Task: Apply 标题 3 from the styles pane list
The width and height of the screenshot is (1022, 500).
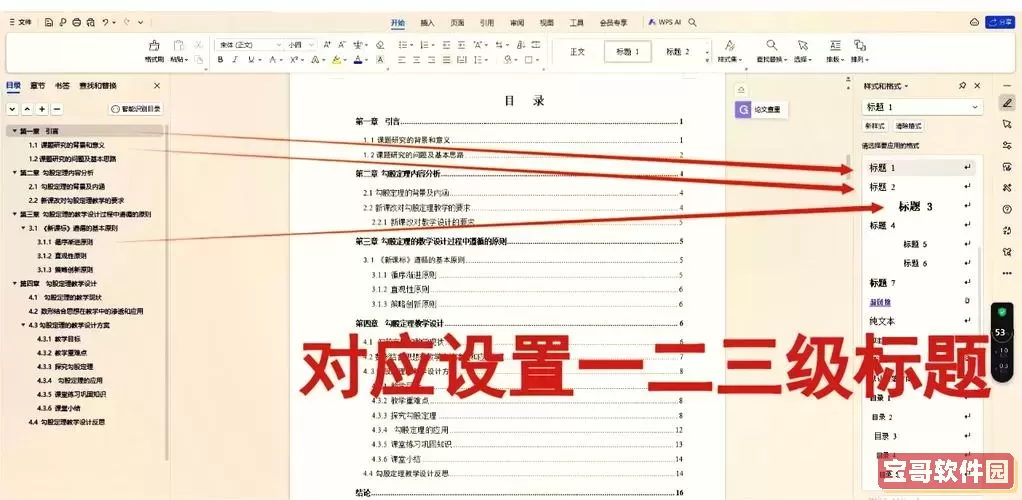Action: (918, 207)
